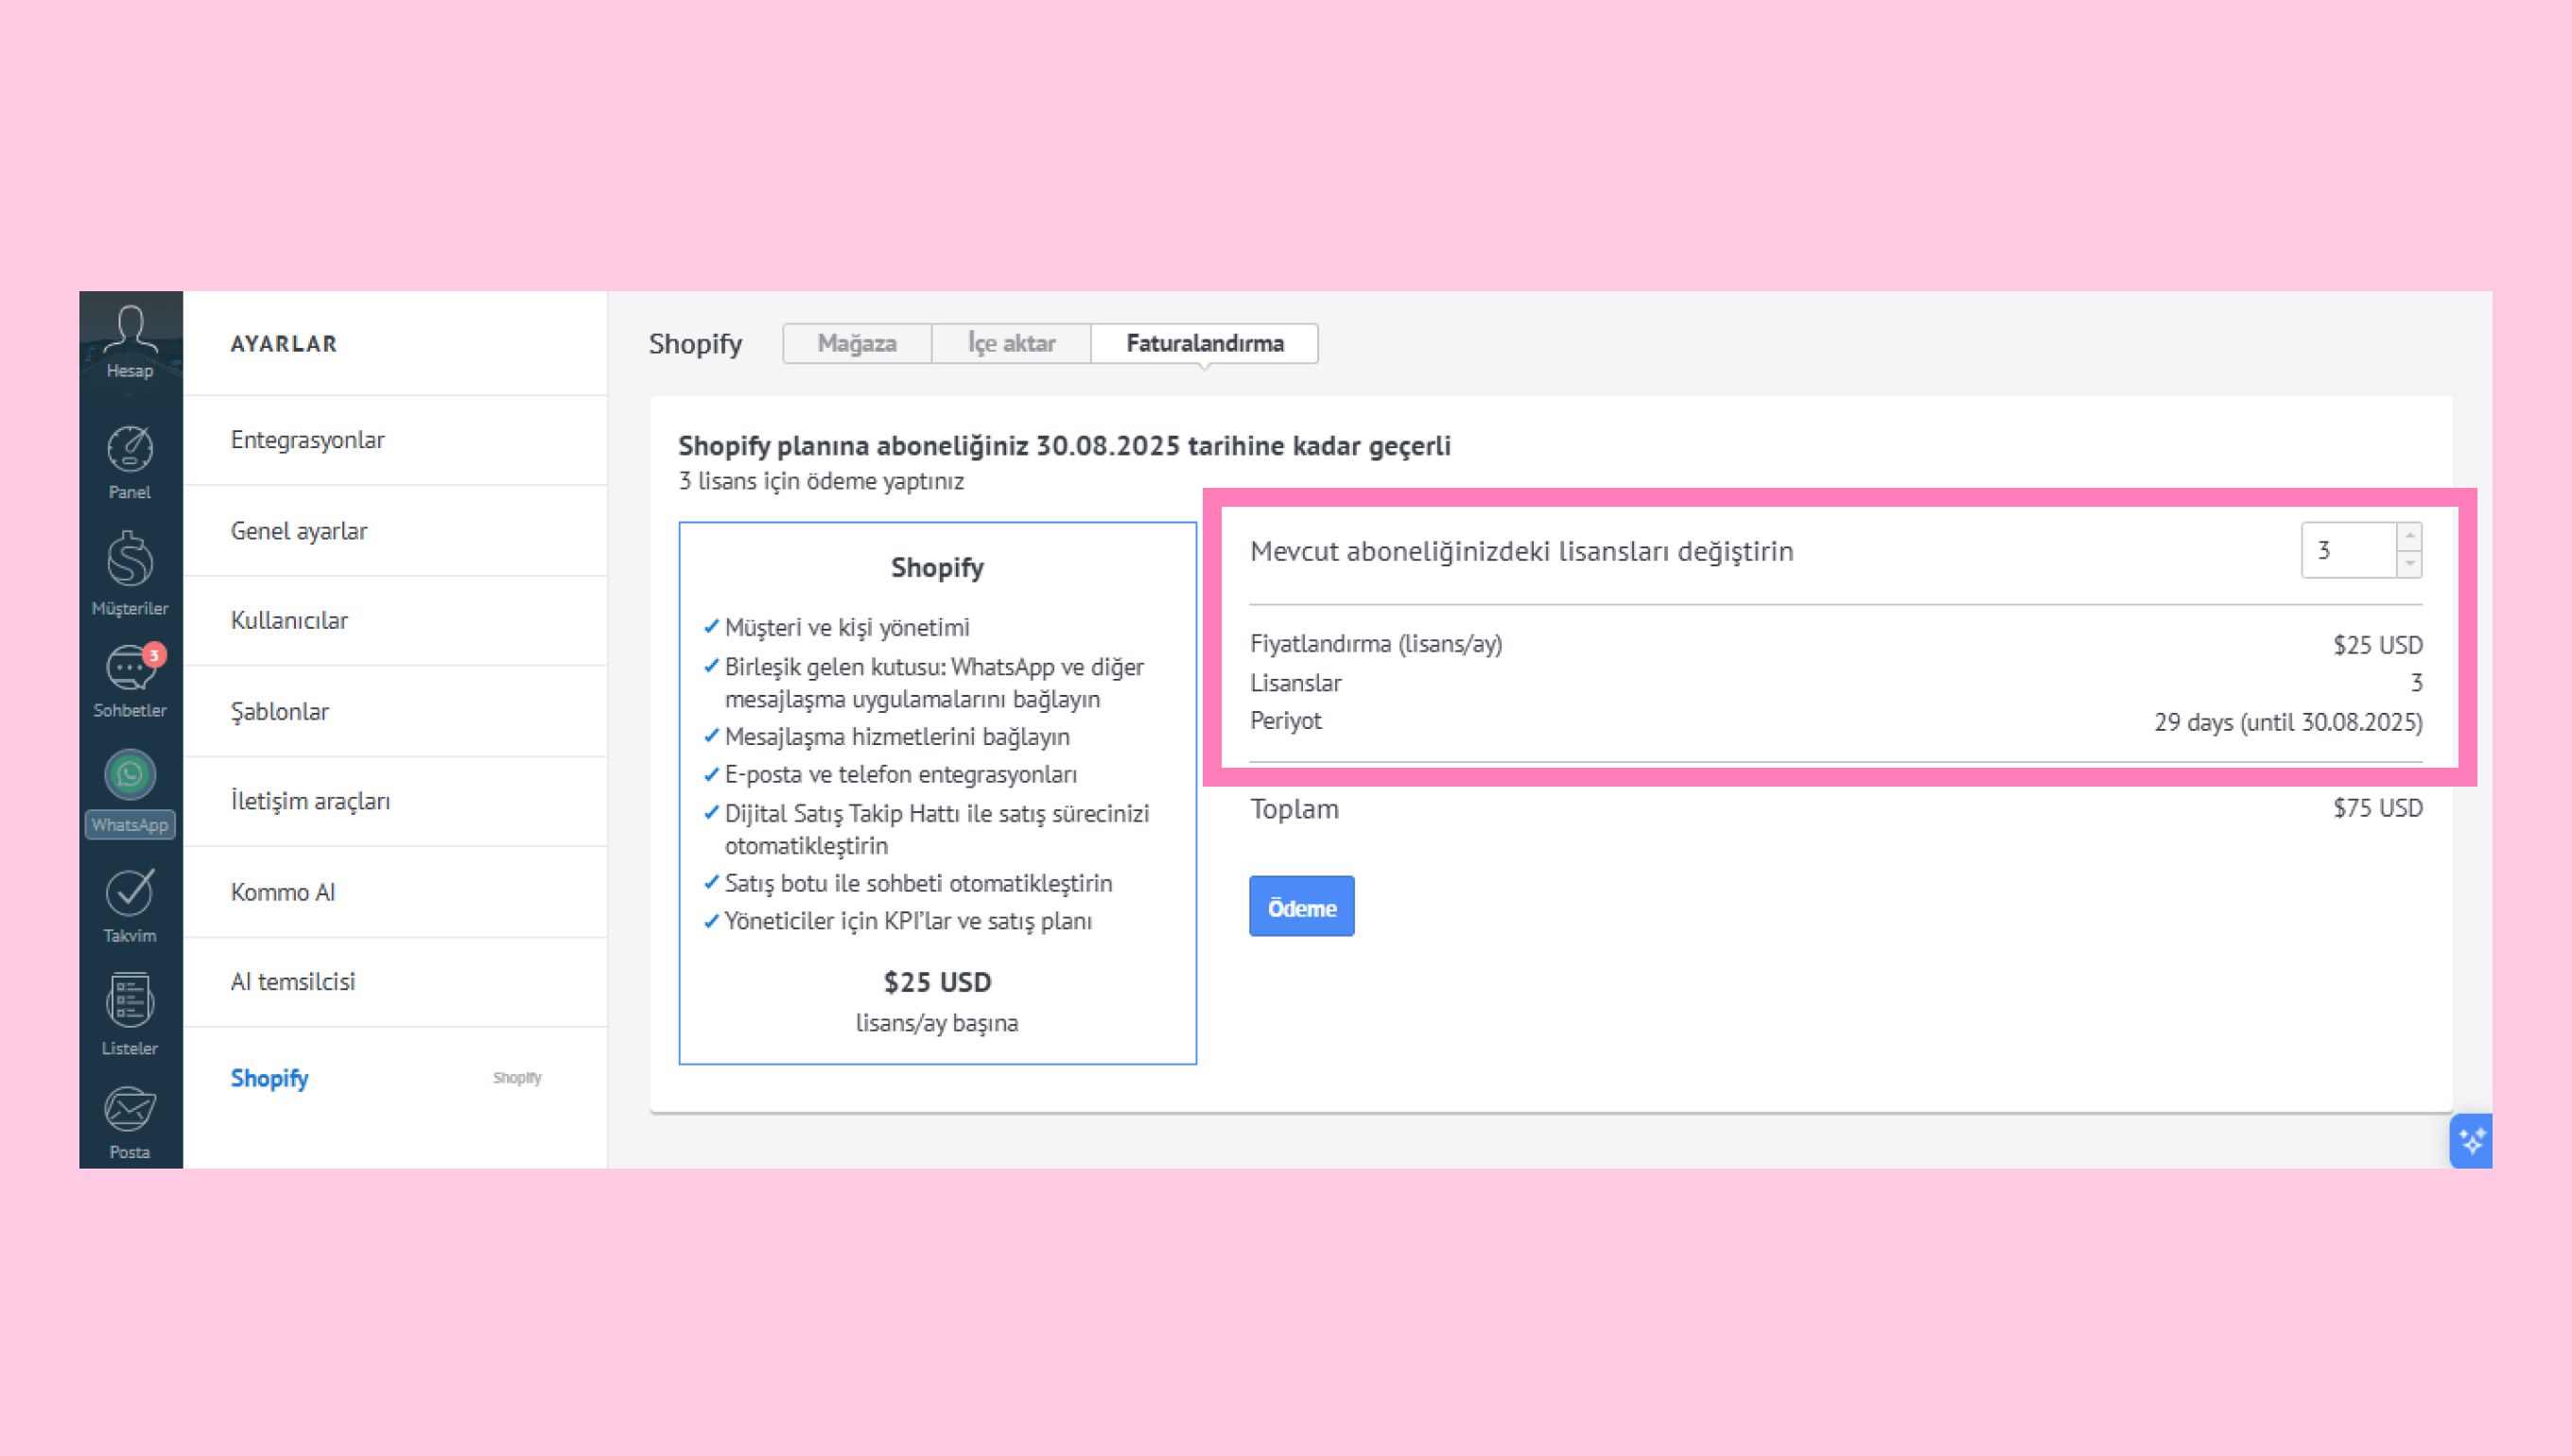The image size is (2572, 1456).
Task: Click the subscription validity heading
Action: click(1064, 446)
